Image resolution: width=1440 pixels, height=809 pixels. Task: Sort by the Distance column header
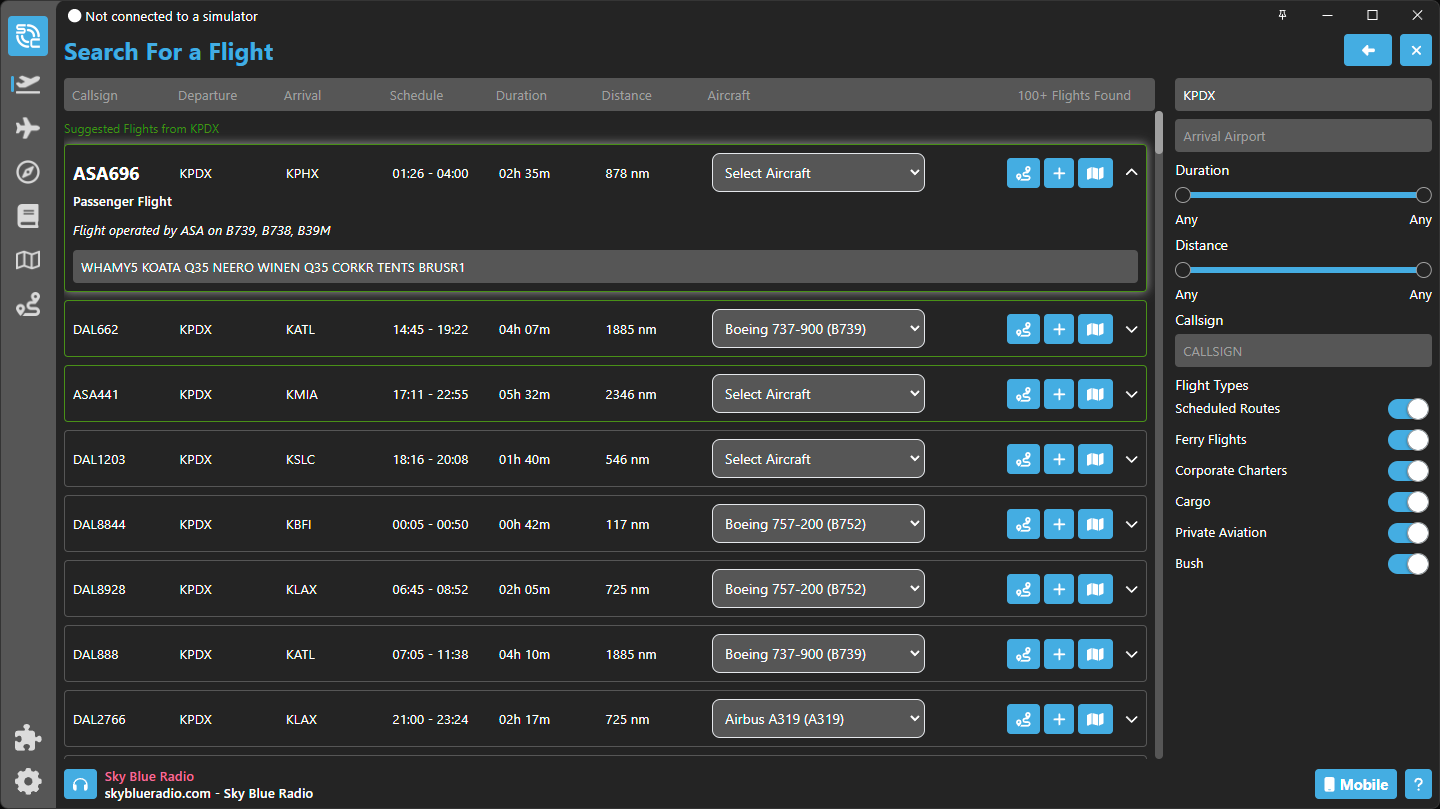pos(626,96)
